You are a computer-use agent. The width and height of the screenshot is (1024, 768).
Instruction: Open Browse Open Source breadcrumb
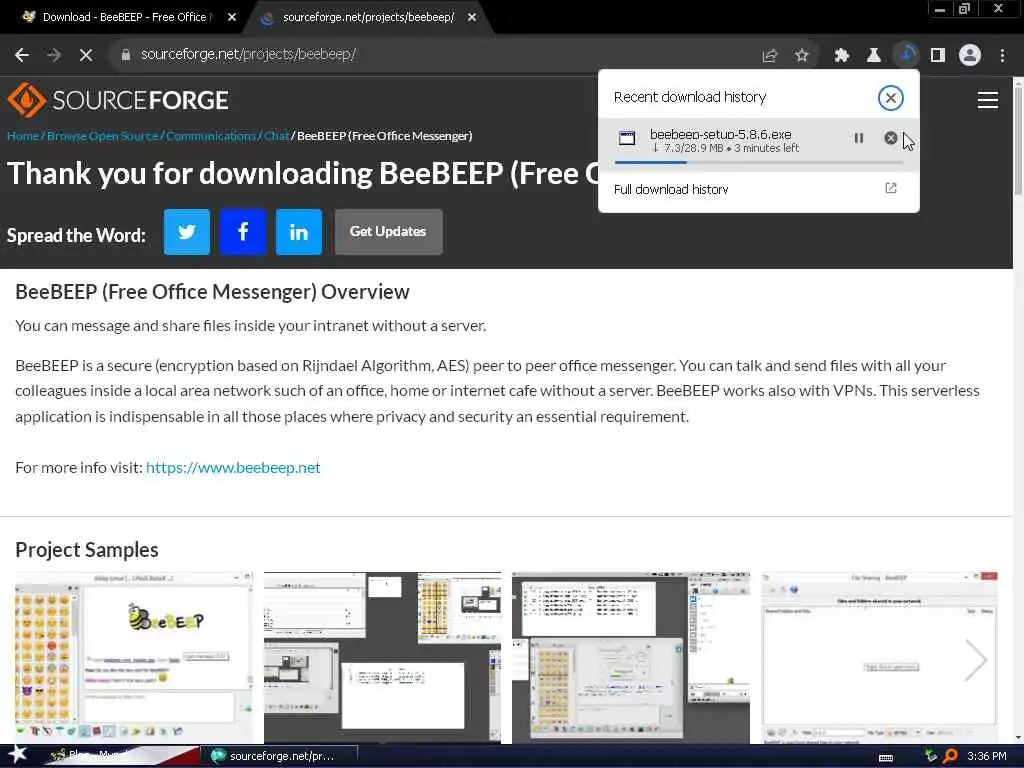tap(103, 136)
